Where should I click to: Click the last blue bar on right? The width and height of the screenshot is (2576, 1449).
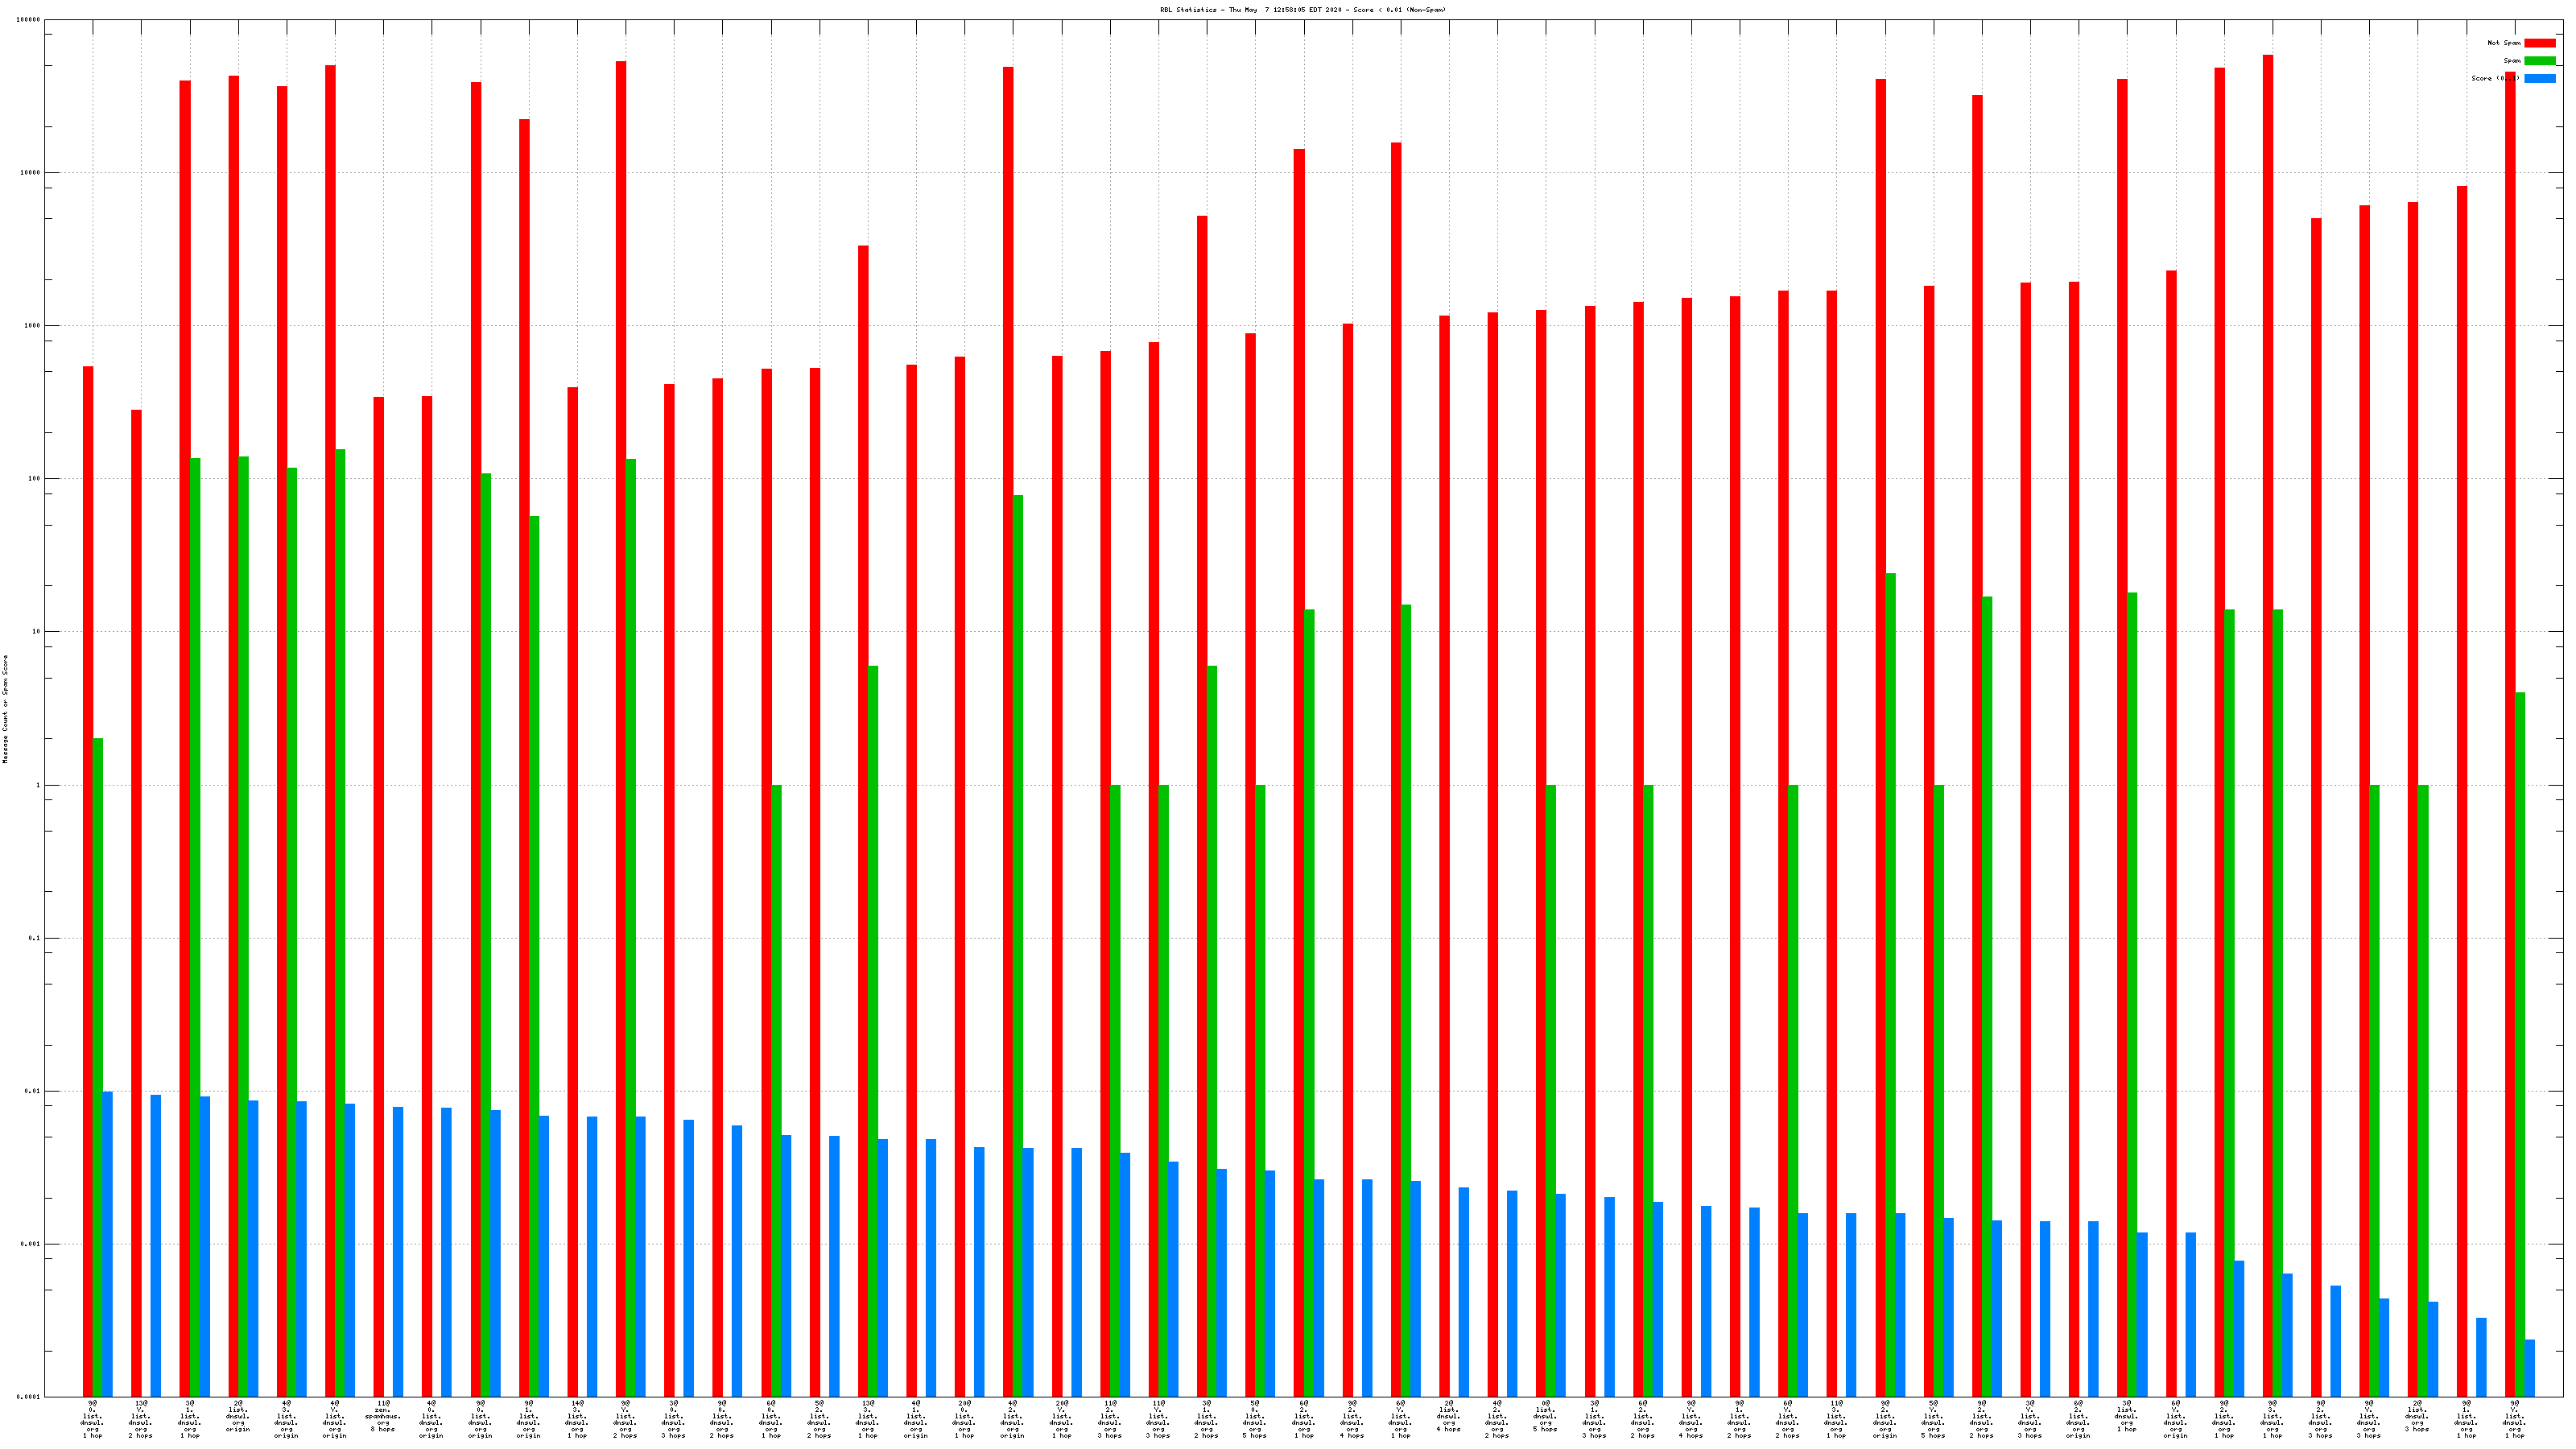(x=2529, y=1368)
